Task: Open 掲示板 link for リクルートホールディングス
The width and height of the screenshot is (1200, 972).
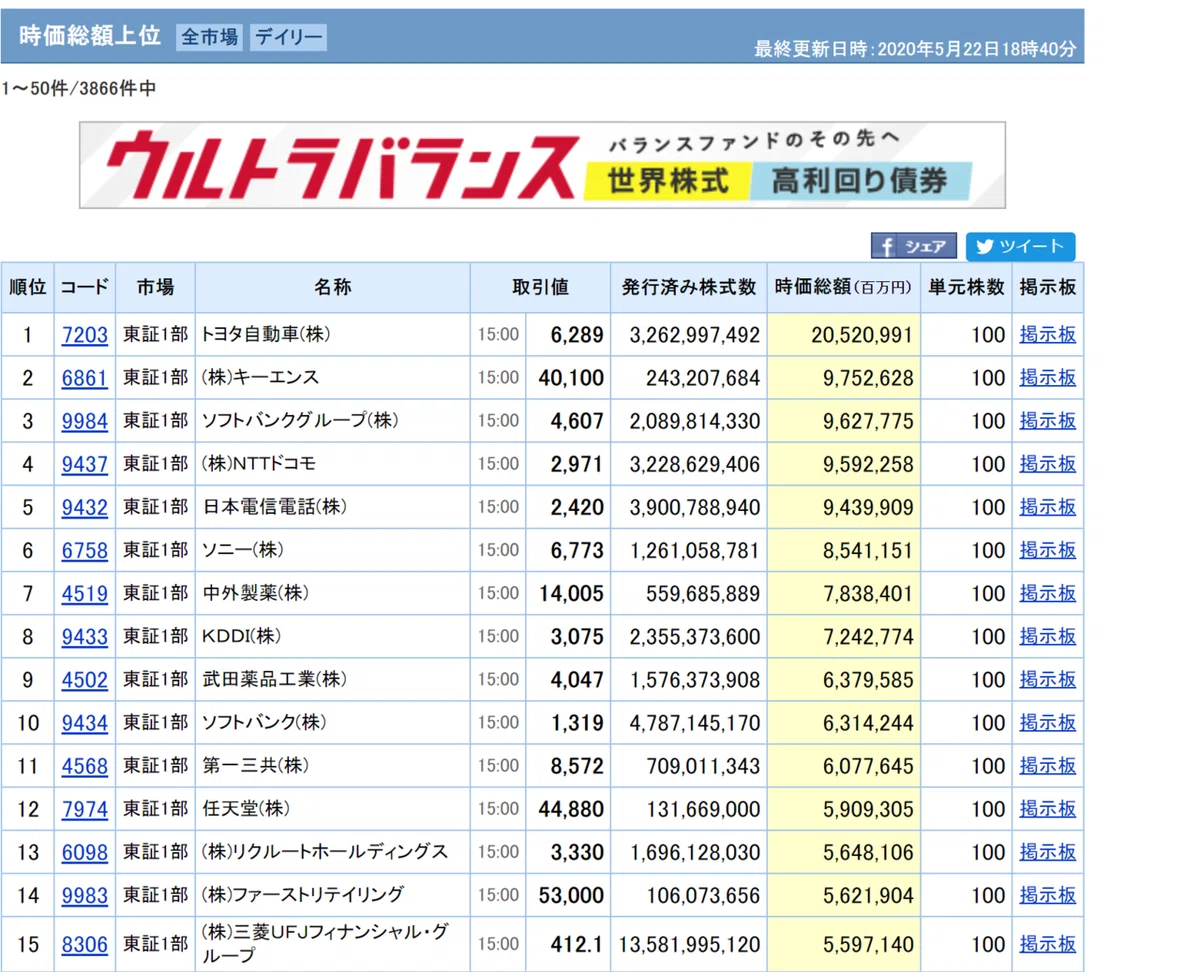Action: tap(1048, 852)
